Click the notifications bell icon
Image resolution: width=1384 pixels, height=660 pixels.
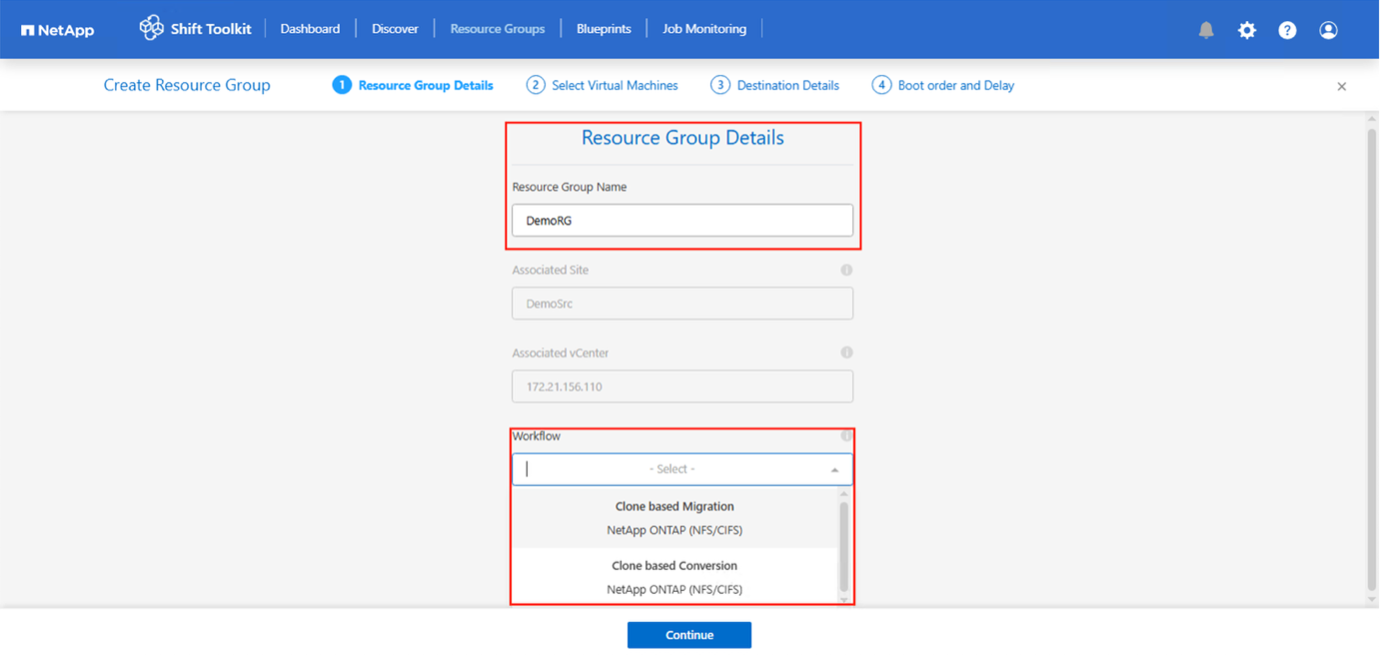[x=1206, y=30]
